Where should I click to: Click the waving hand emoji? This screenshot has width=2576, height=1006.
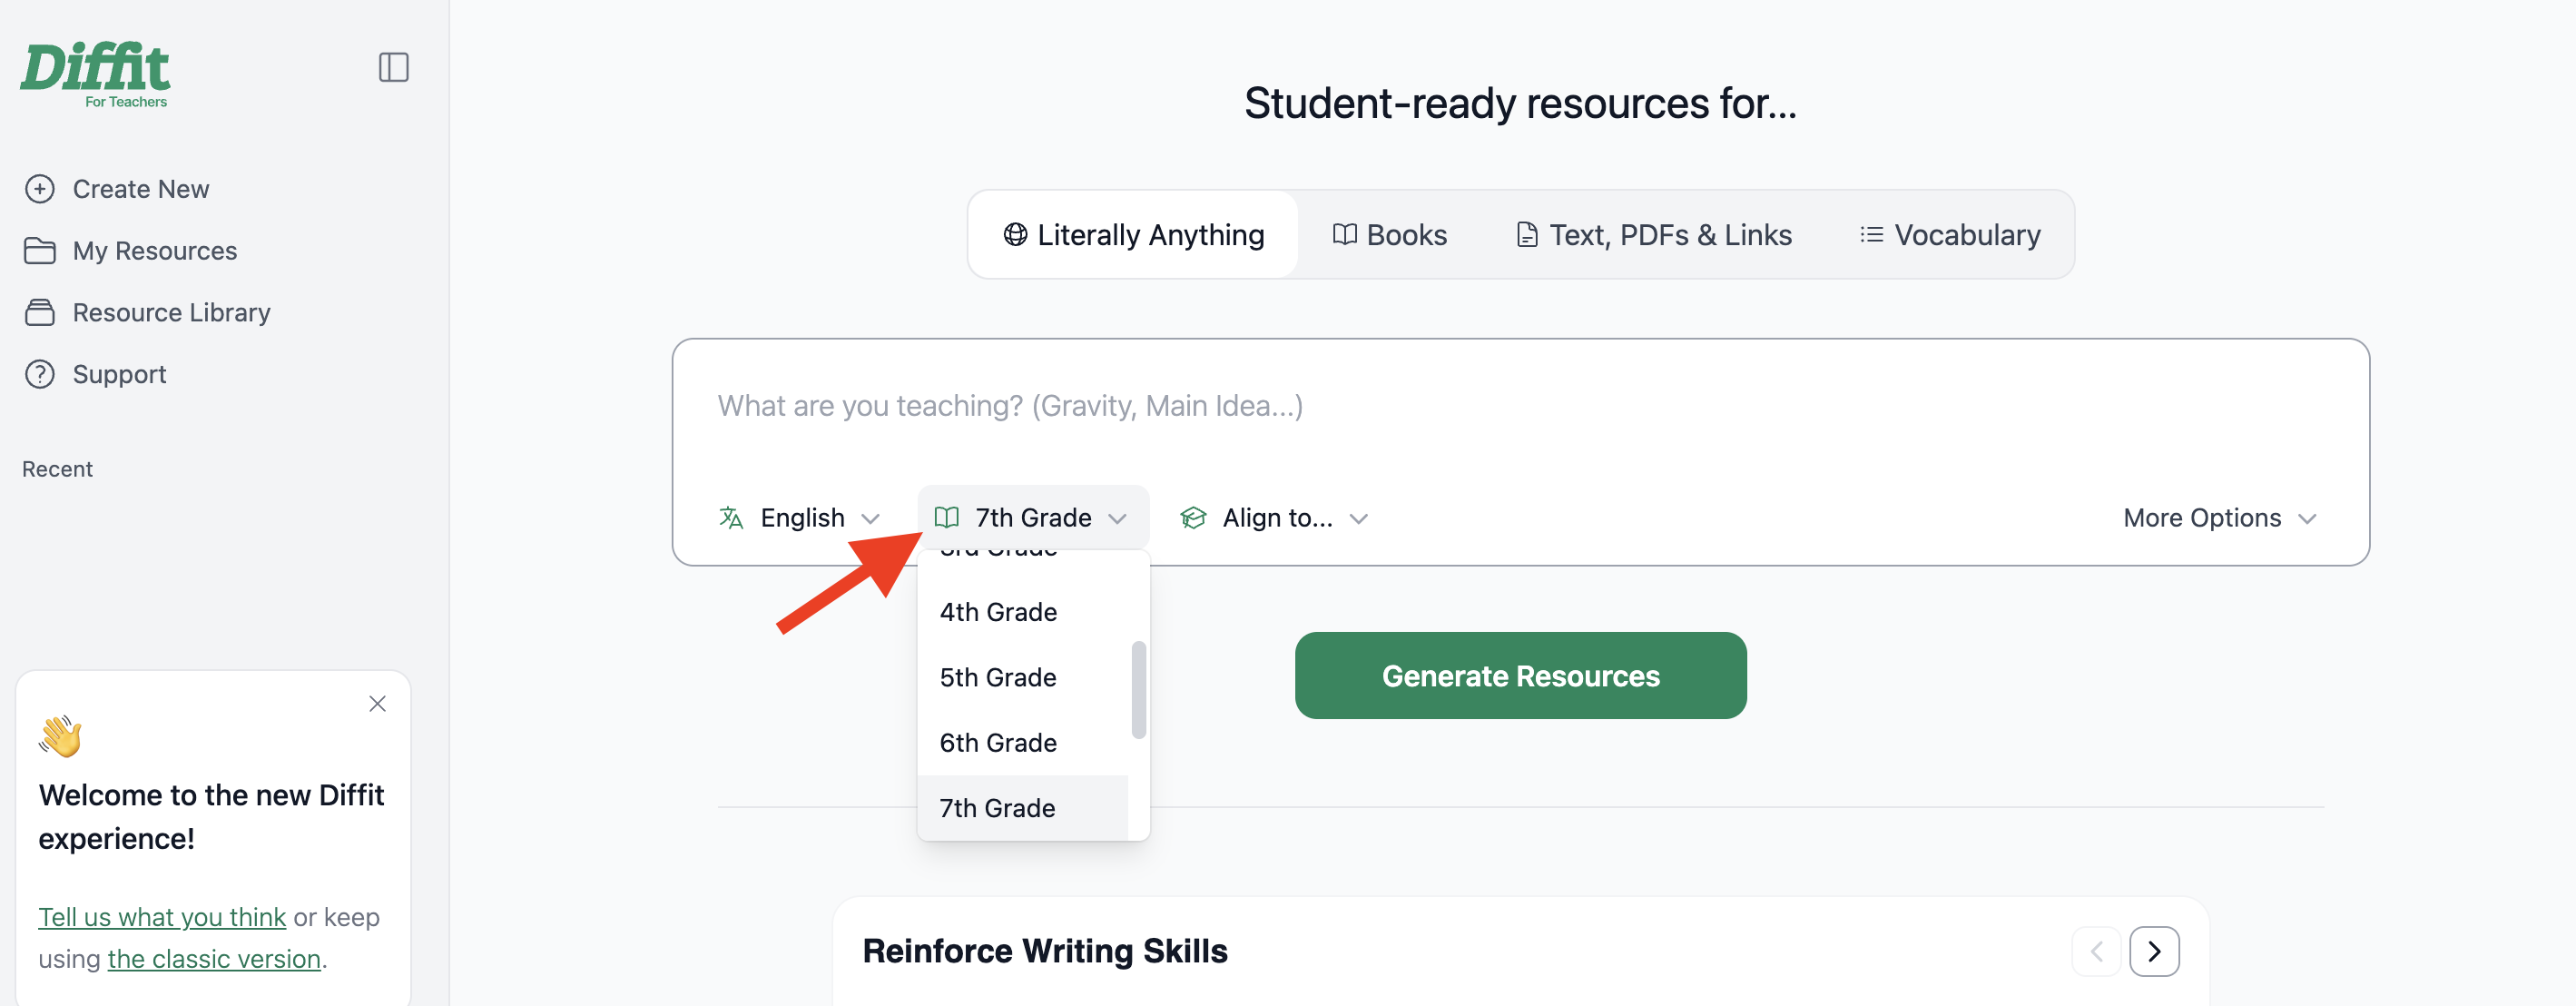click(x=60, y=735)
